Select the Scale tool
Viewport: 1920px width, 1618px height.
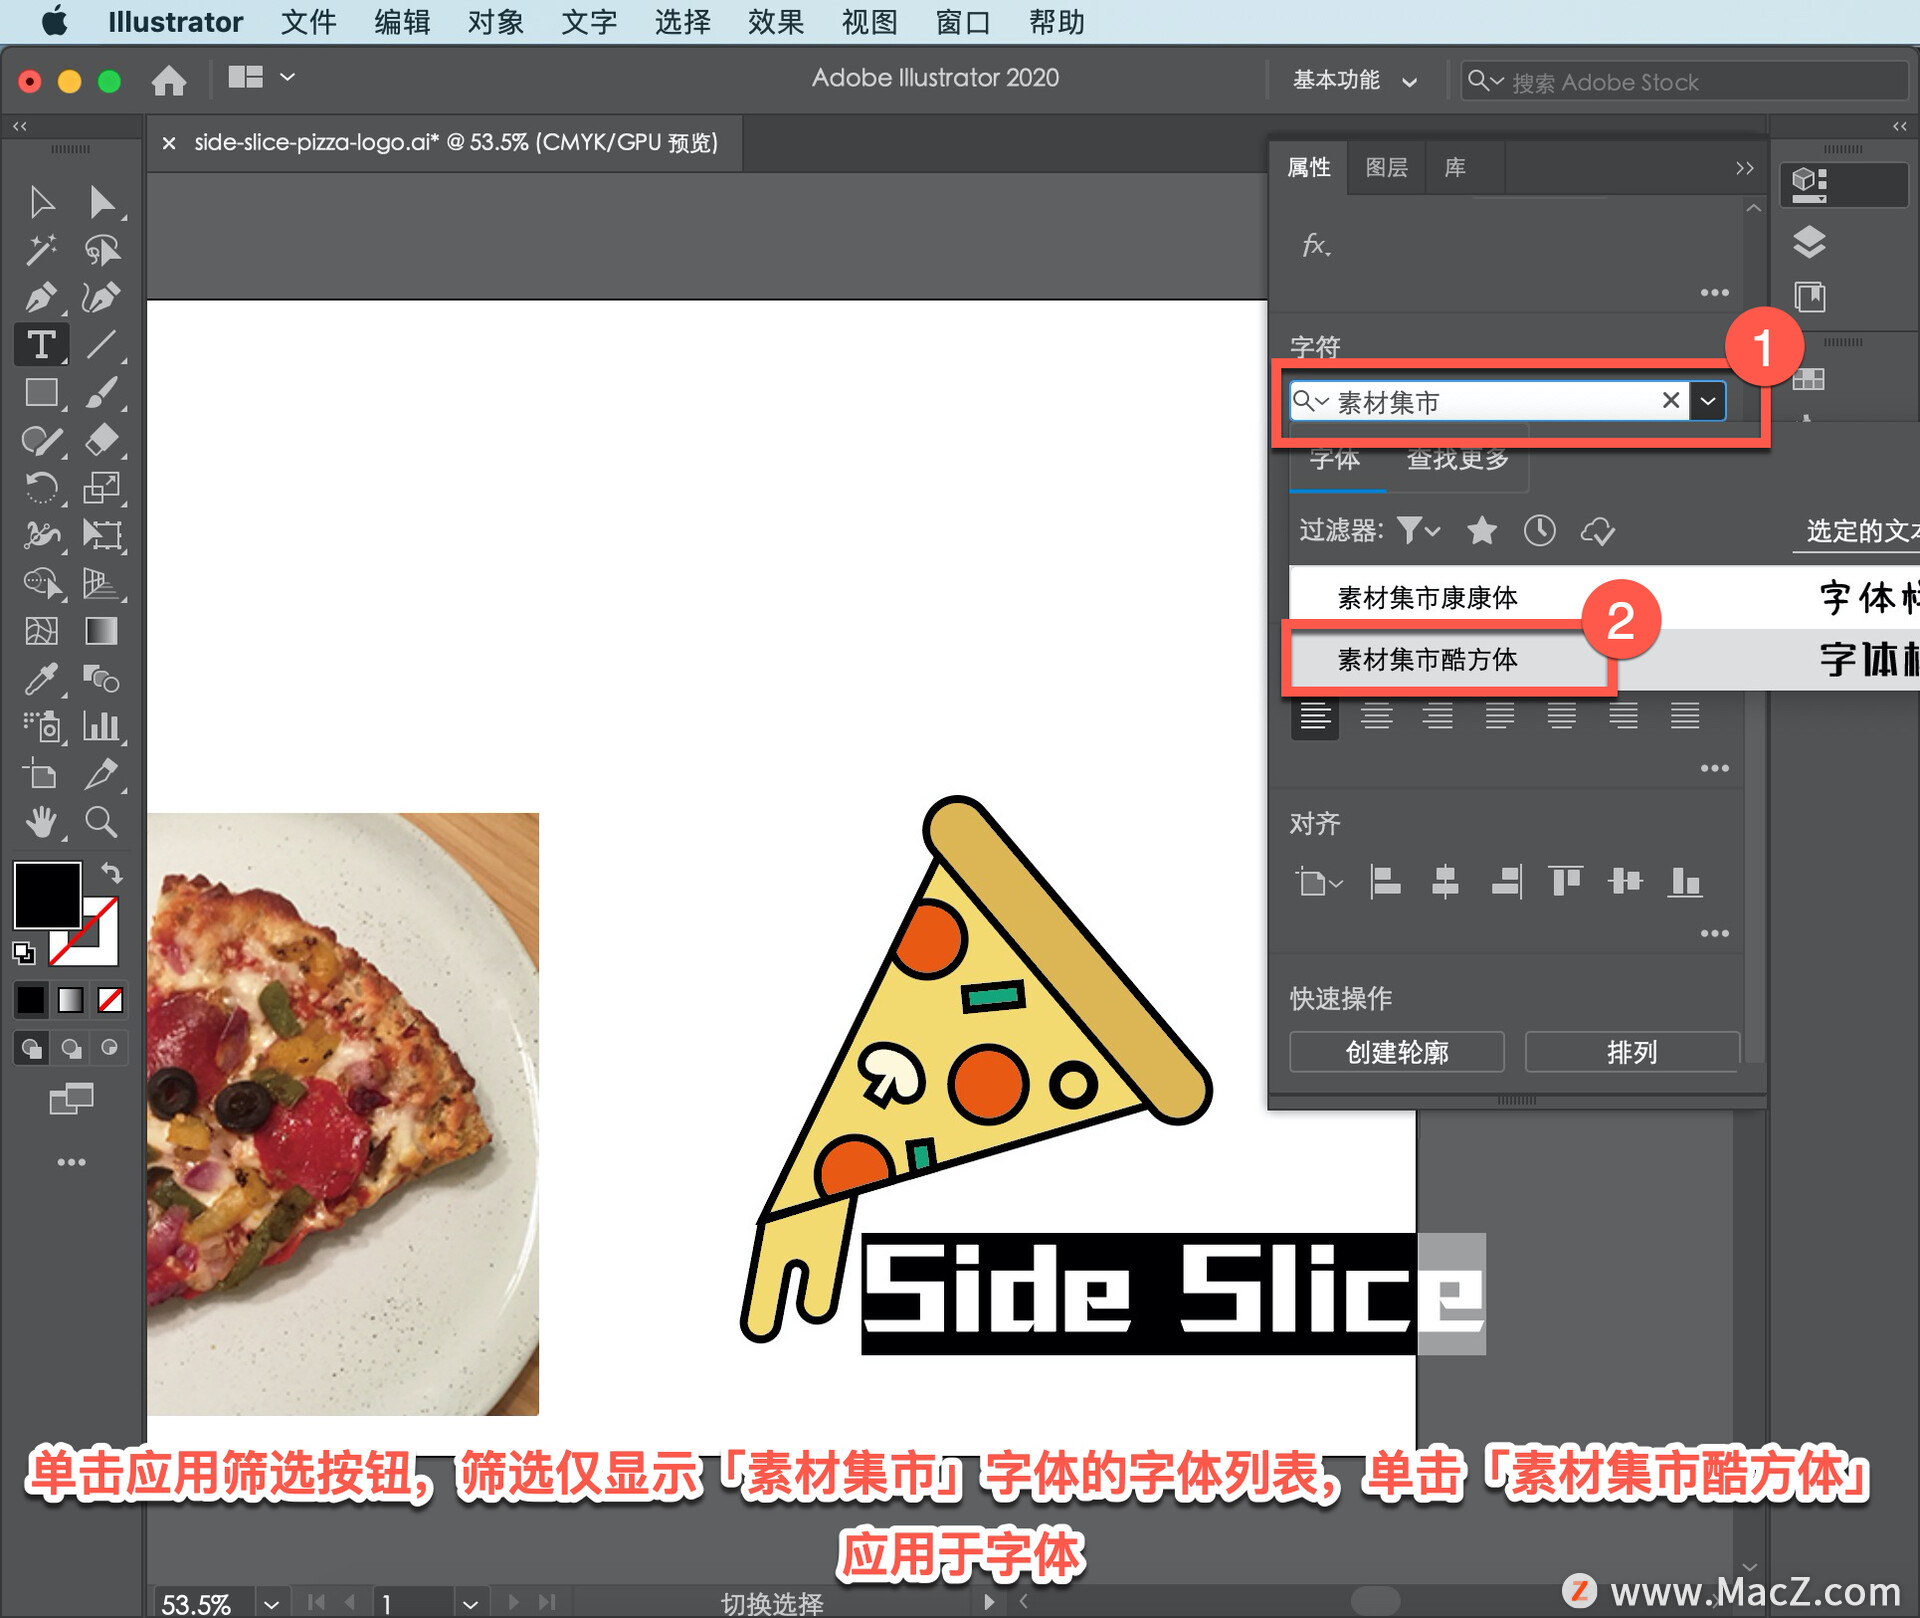click(x=101, y=488)
